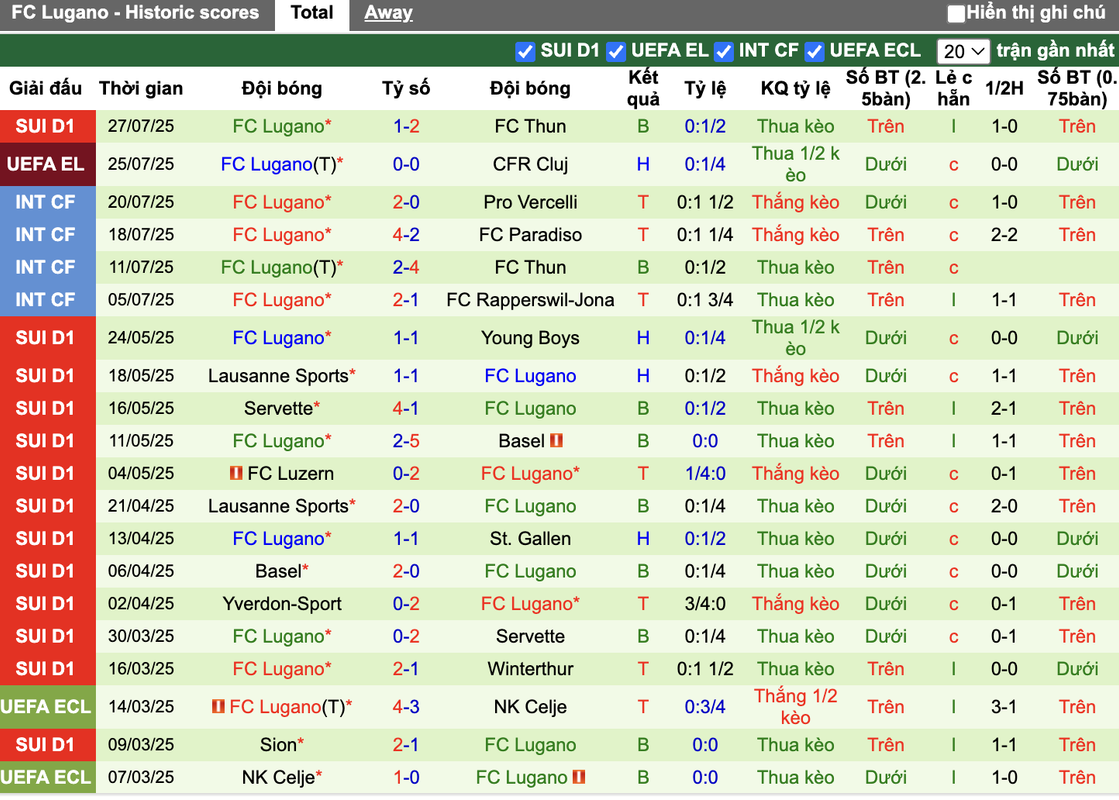
Task: Click the 0-0 score against CFR Cluj
Action: pos(406,164)
